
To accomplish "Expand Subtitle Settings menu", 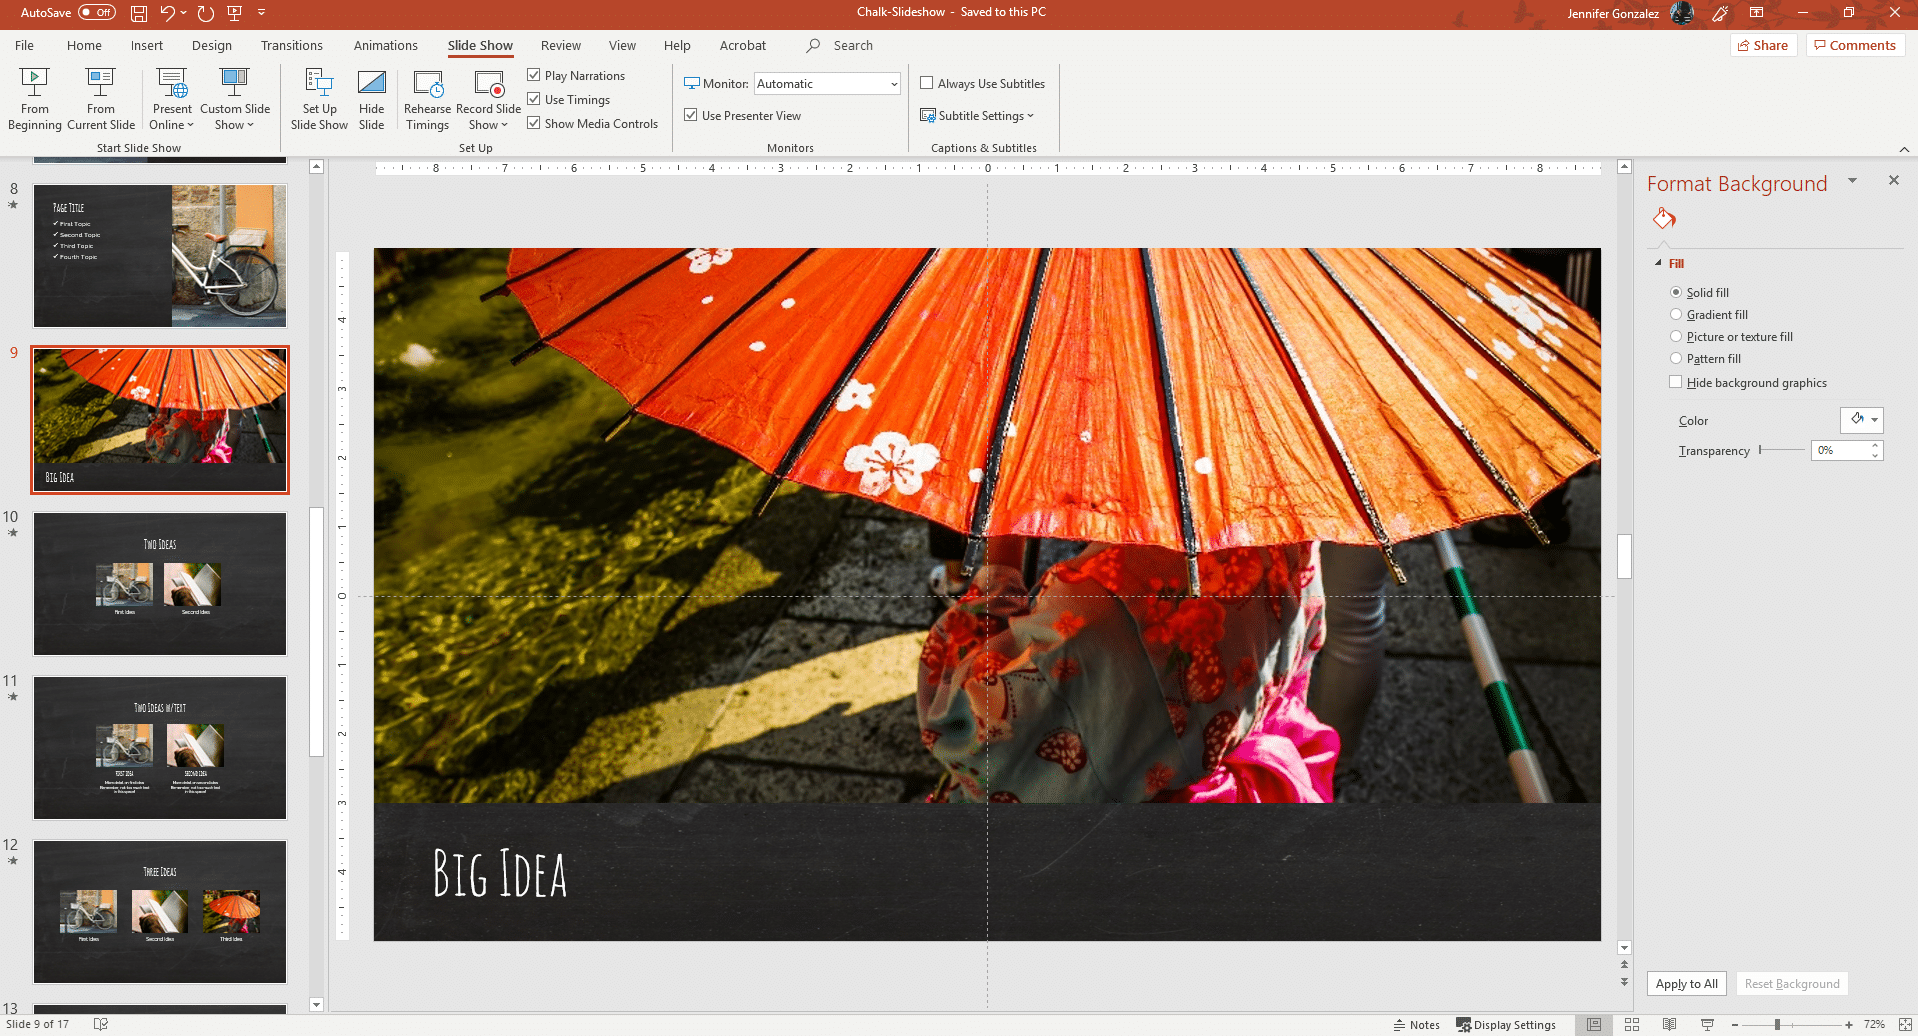I will 977,116.
